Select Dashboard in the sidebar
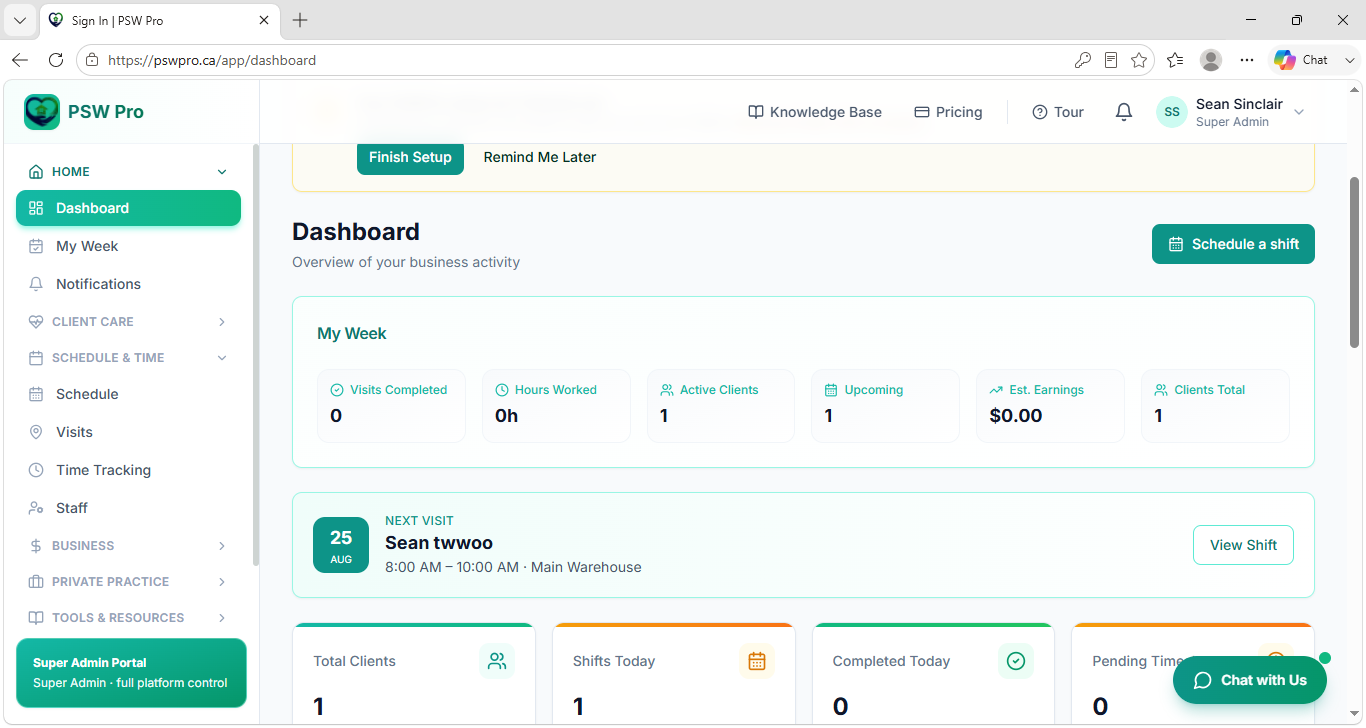This screenshot has width=1366, height=728. coord(128,208)
